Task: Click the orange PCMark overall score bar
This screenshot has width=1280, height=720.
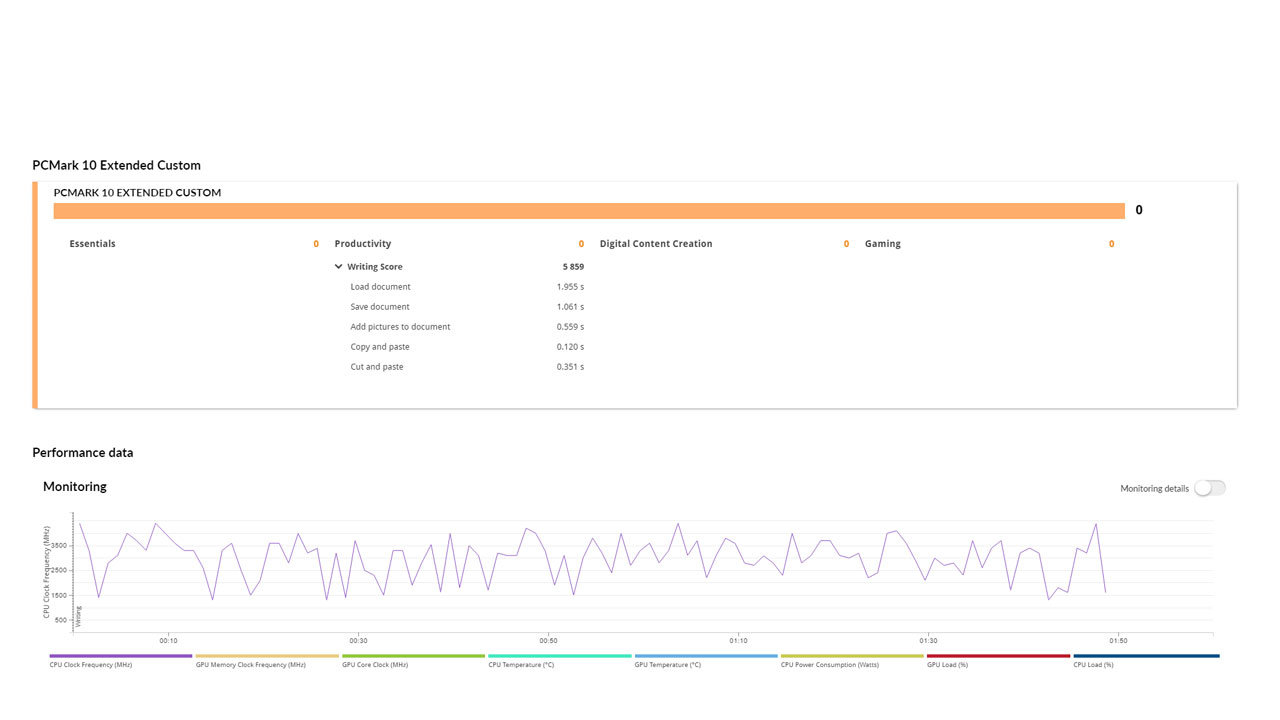Action: [589, 211]
